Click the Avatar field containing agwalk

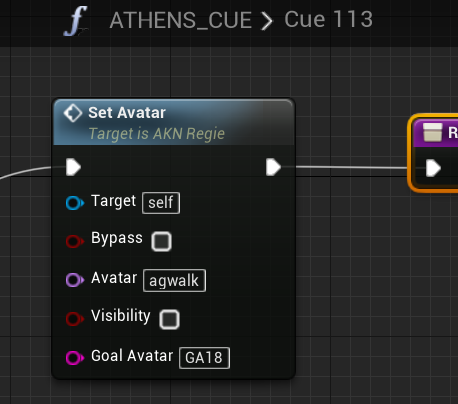coord(174,281)
